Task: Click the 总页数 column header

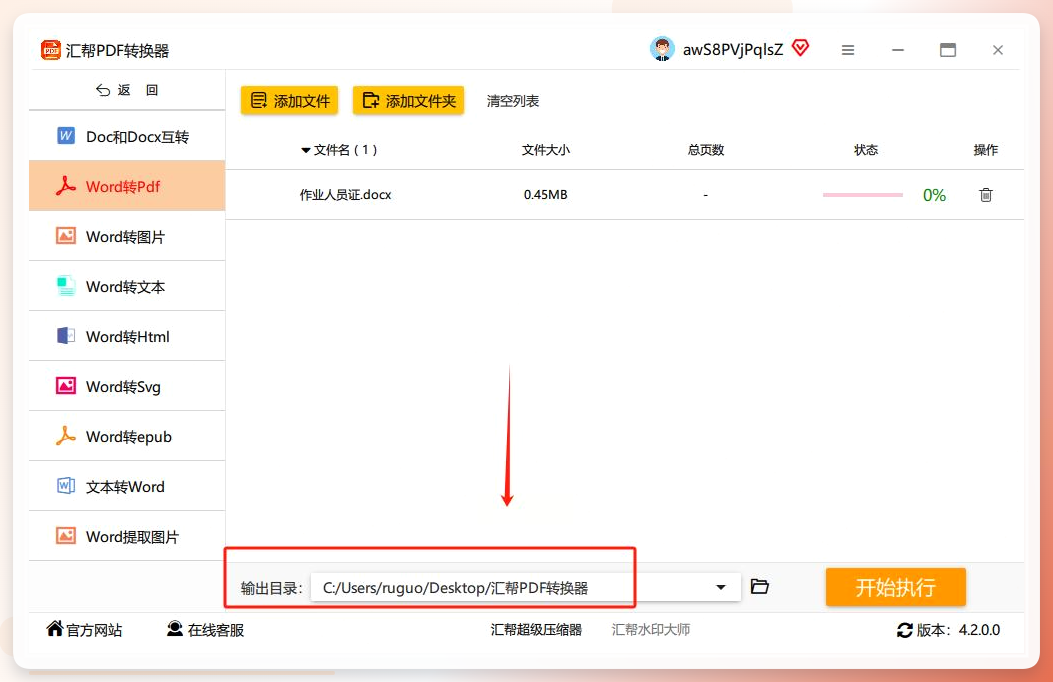Action: pyautogui.click(x=706, y=150)
